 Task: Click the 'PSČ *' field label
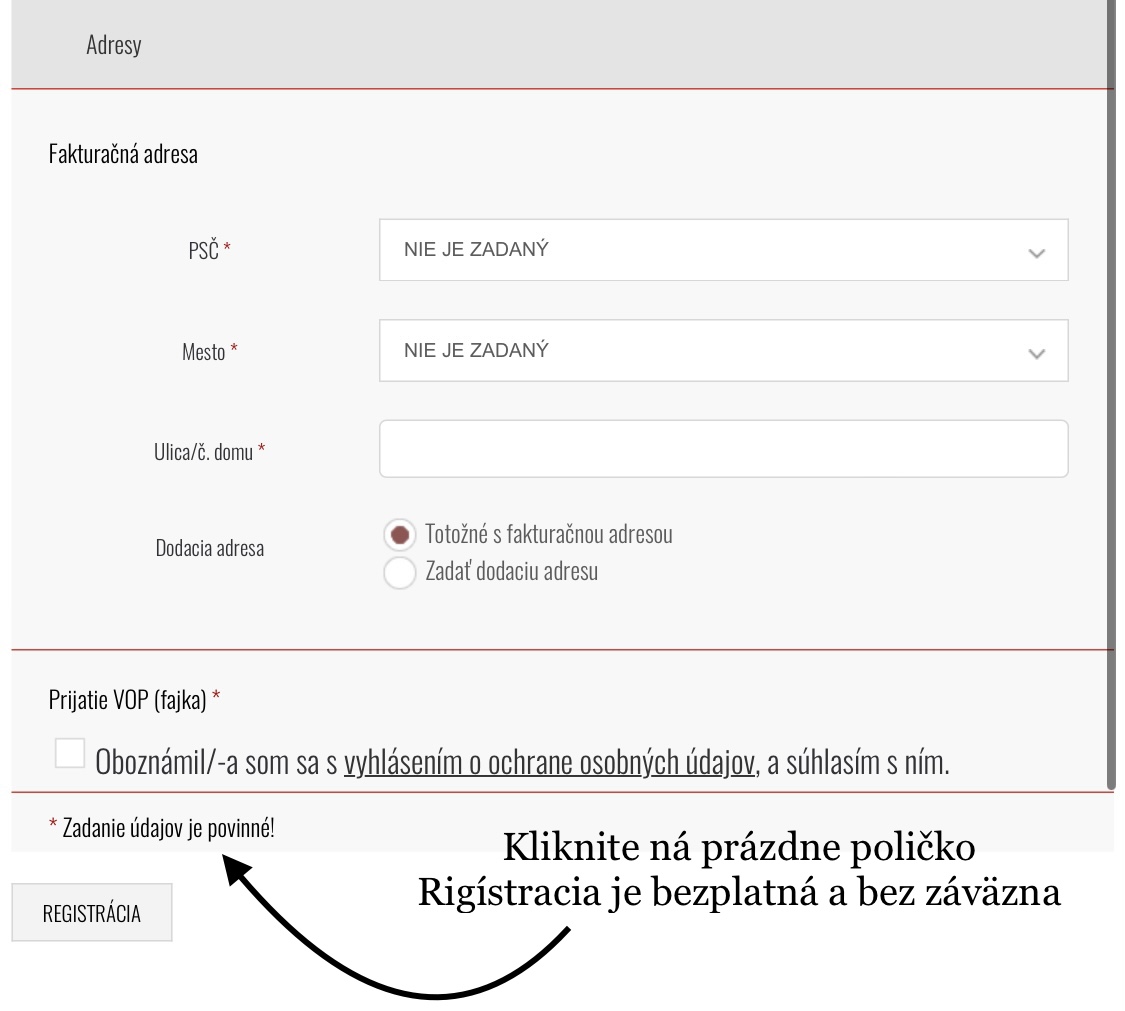coord(202,251)
